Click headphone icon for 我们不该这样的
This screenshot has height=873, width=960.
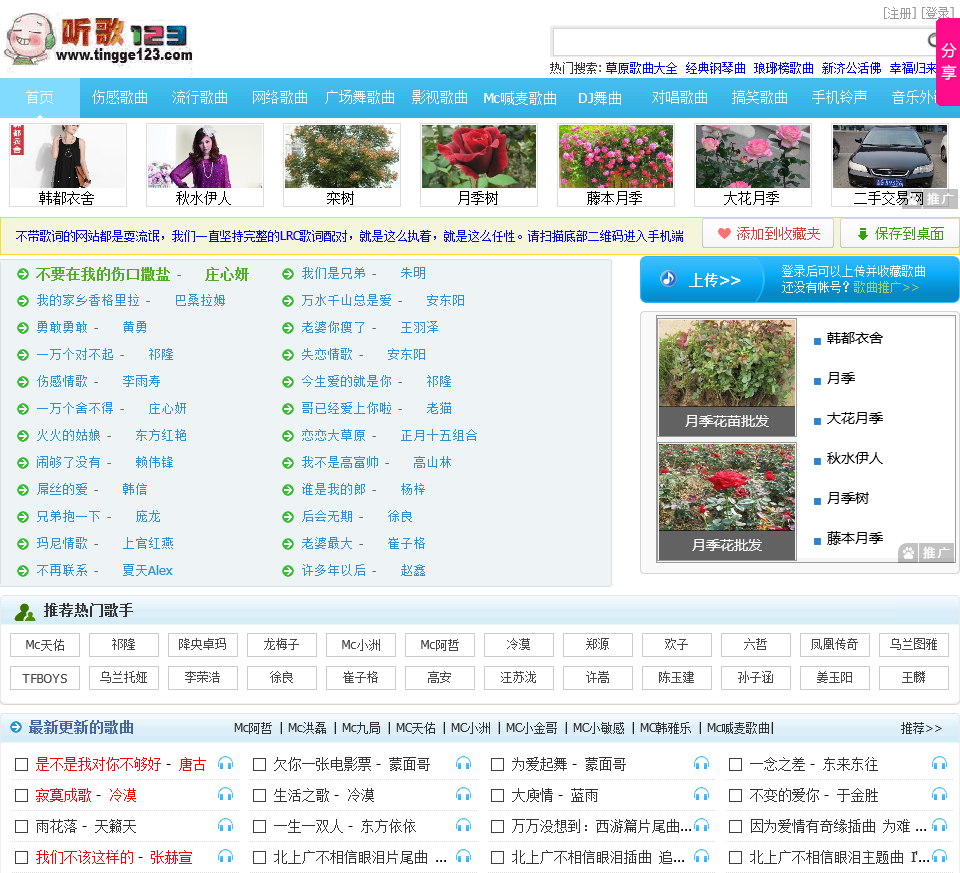click(225, 856)
